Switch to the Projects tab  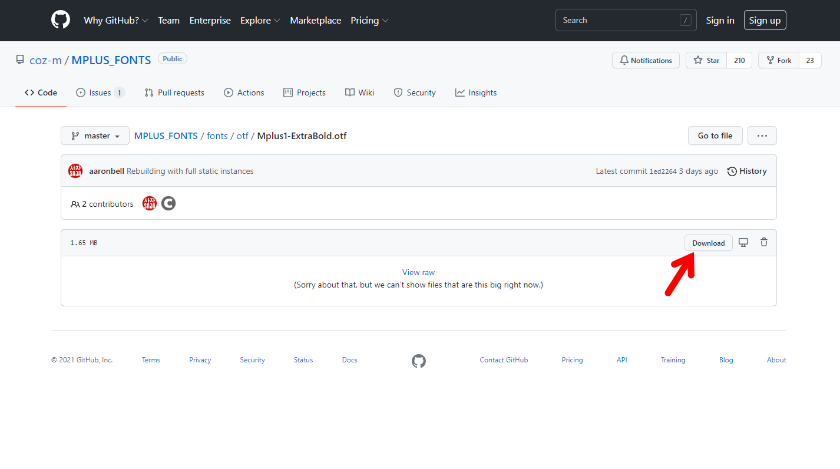click(x=304, y=92)
